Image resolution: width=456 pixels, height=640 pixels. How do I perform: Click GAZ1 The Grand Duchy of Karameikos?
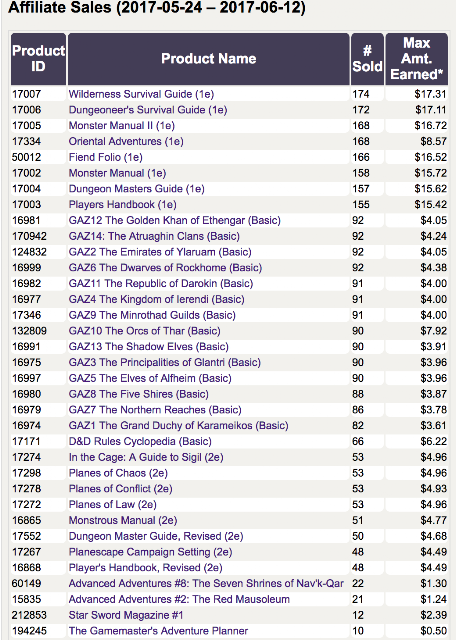[x=178, y=426]
